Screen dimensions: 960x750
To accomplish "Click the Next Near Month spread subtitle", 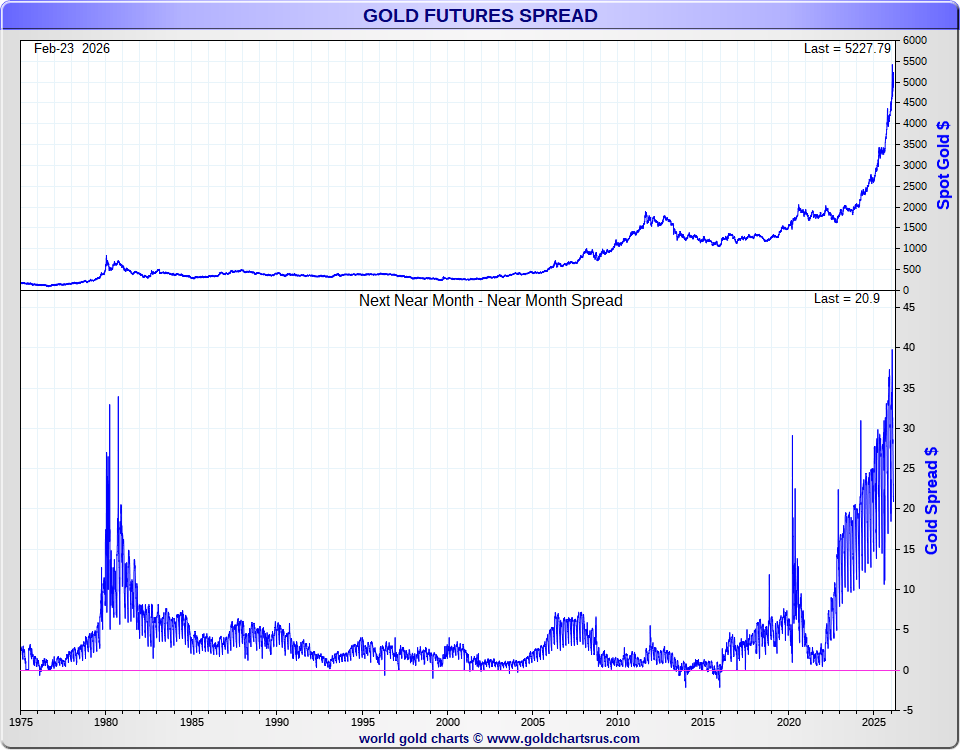I will click(490, 301).
